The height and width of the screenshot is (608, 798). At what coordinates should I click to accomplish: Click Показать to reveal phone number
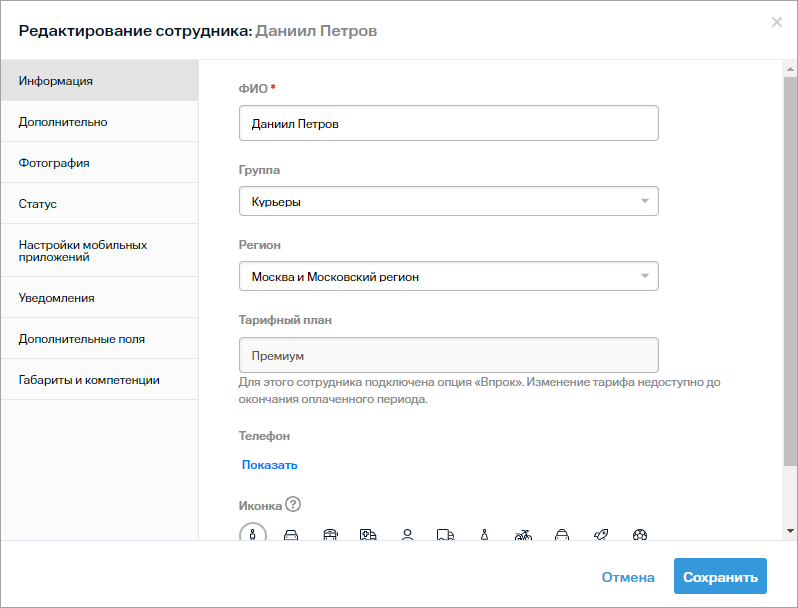coord(270,465)
